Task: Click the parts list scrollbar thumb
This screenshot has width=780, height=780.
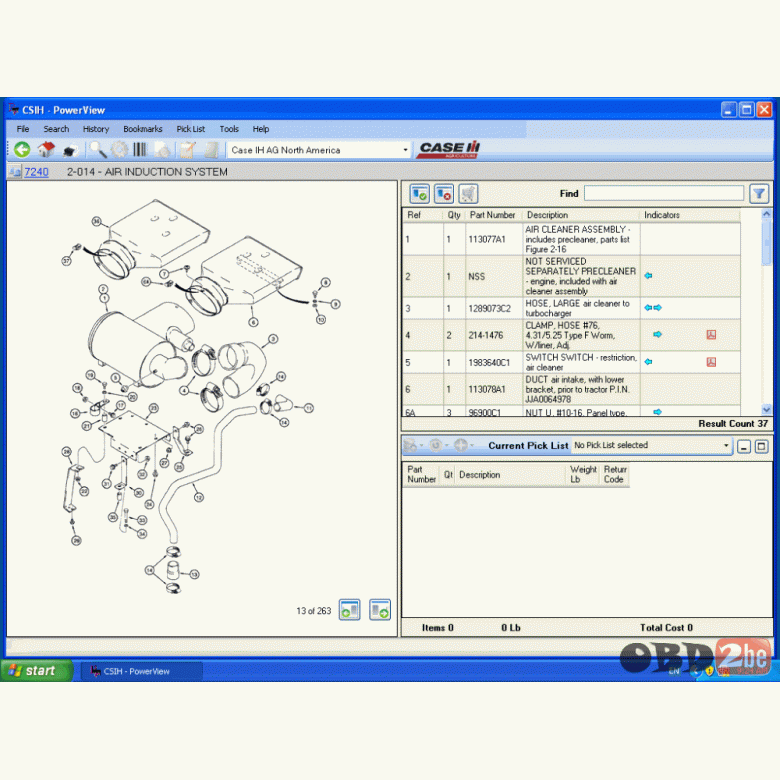Action: (767, 244)
